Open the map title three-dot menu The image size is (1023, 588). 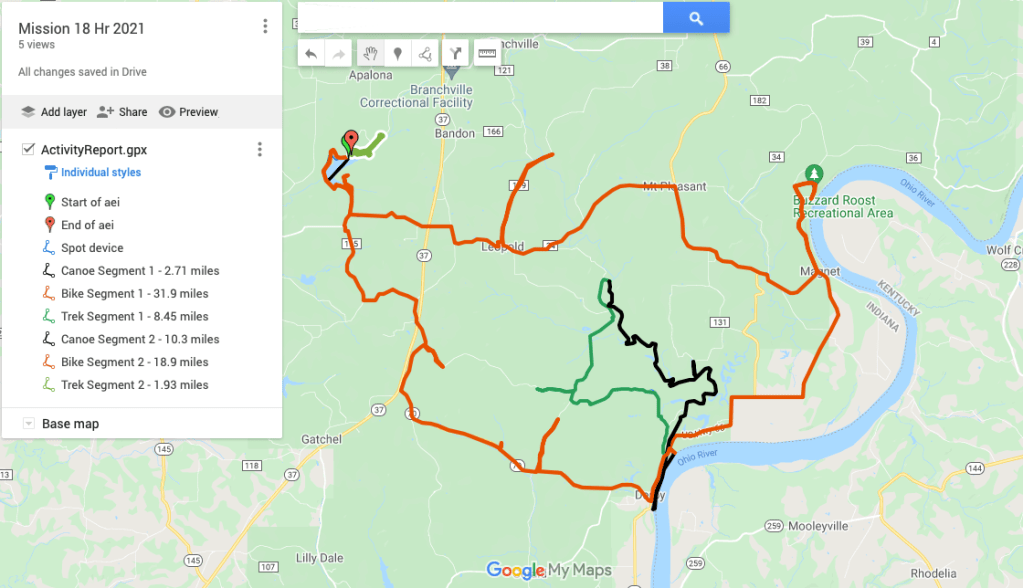pos(265,26)
